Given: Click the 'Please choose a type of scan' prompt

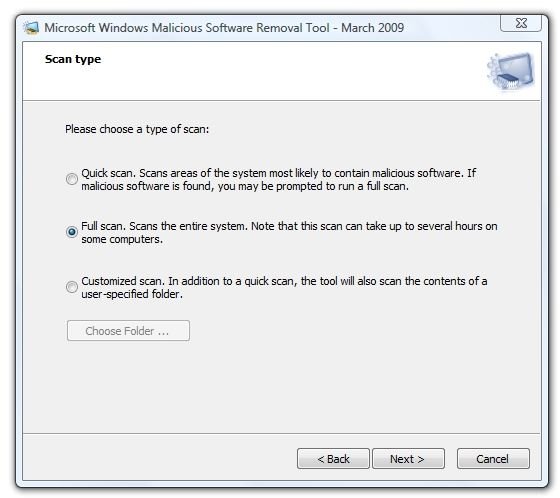Looking at the screenshot, I should coord(137,129).
